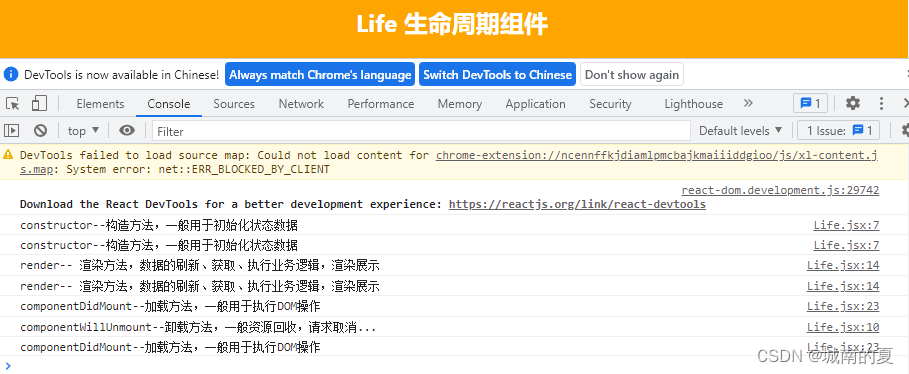The height and width of the screenshot is (374, 909).
Task: Open the Default levels dropdown
Action: (740, 130)
